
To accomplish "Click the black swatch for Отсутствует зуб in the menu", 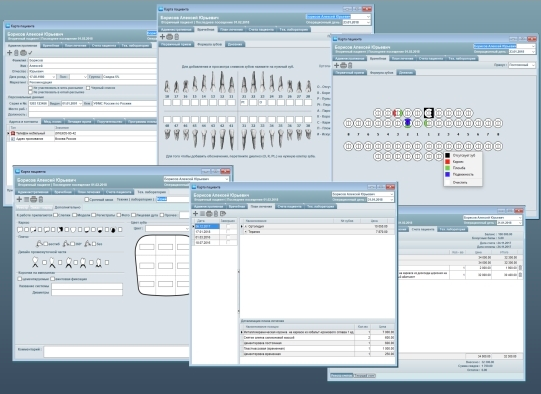I will click(447, 155).
